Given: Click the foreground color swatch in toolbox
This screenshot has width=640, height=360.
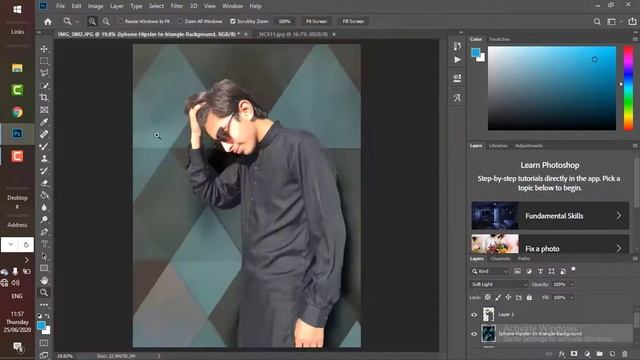Looking at the screenshot, I should pos(41,325).
